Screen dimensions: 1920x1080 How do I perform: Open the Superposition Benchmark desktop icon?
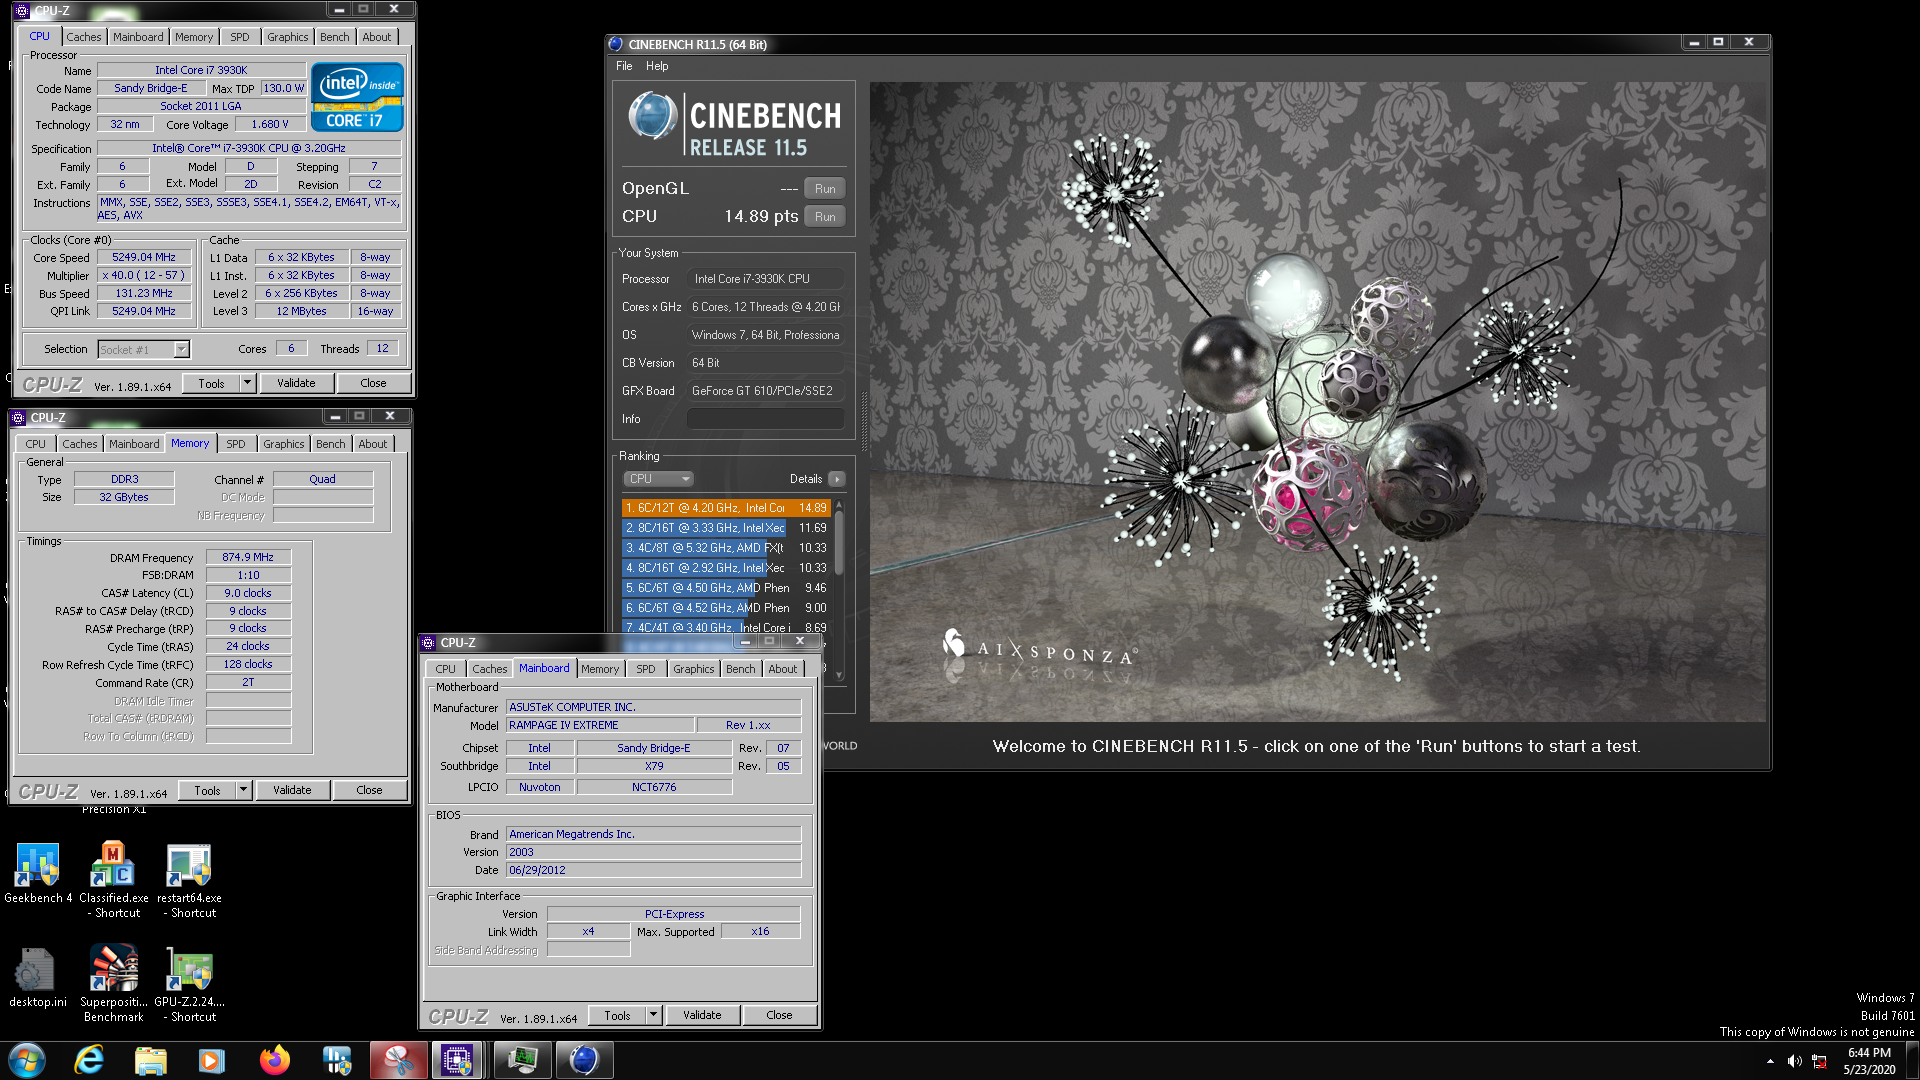[x=113, y=984]
